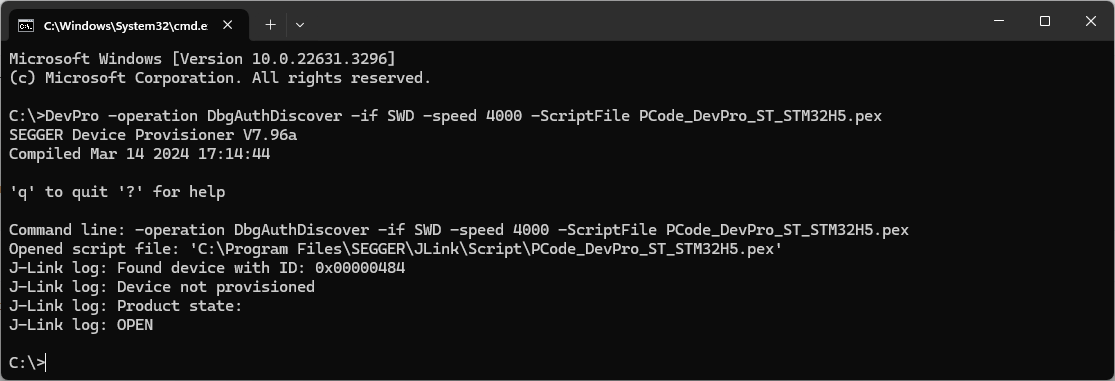The height and width of the screenshot is (381, 1115).
Task: Close the terminal window
Action: [1091, 21]
